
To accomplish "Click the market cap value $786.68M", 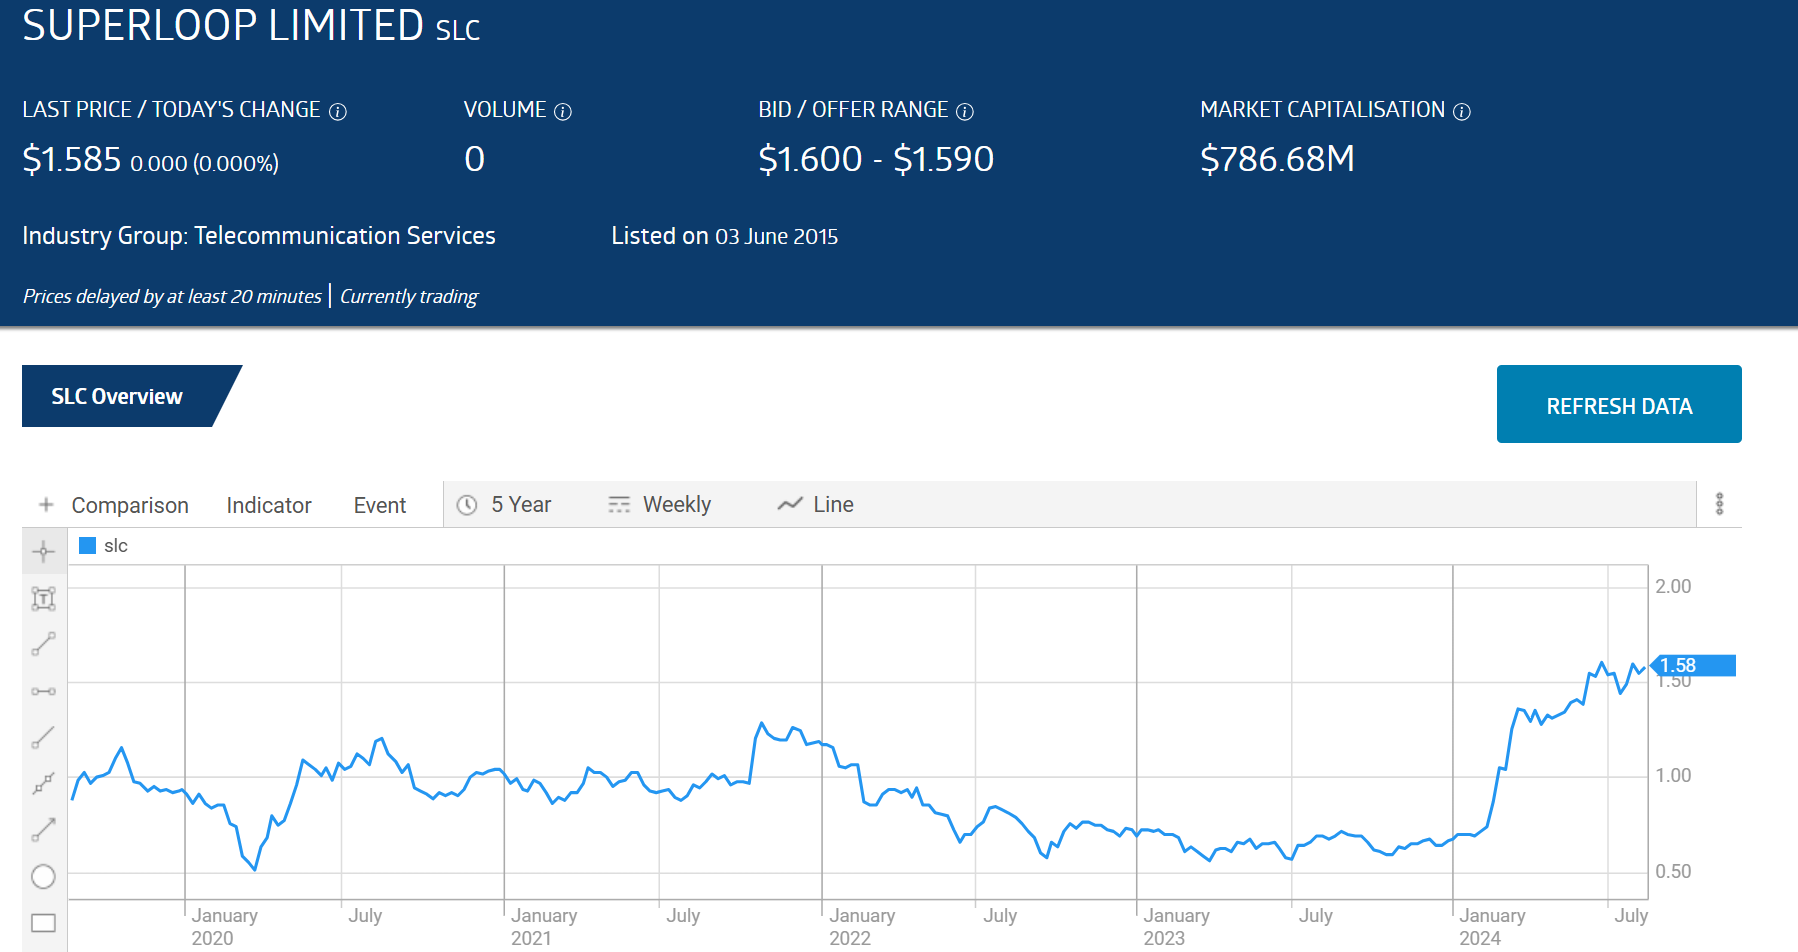I will [1277, 159].
